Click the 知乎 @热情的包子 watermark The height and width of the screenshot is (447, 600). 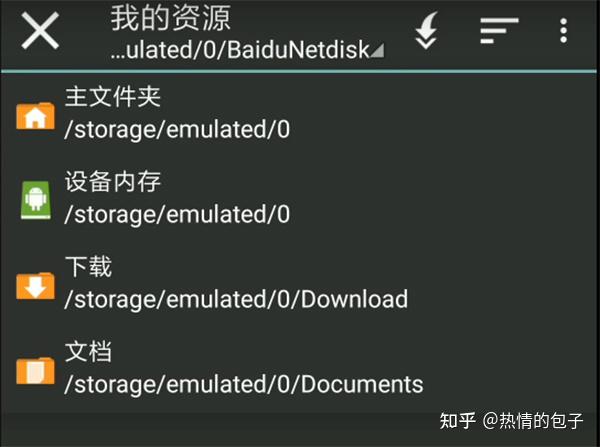click(511, 421)
